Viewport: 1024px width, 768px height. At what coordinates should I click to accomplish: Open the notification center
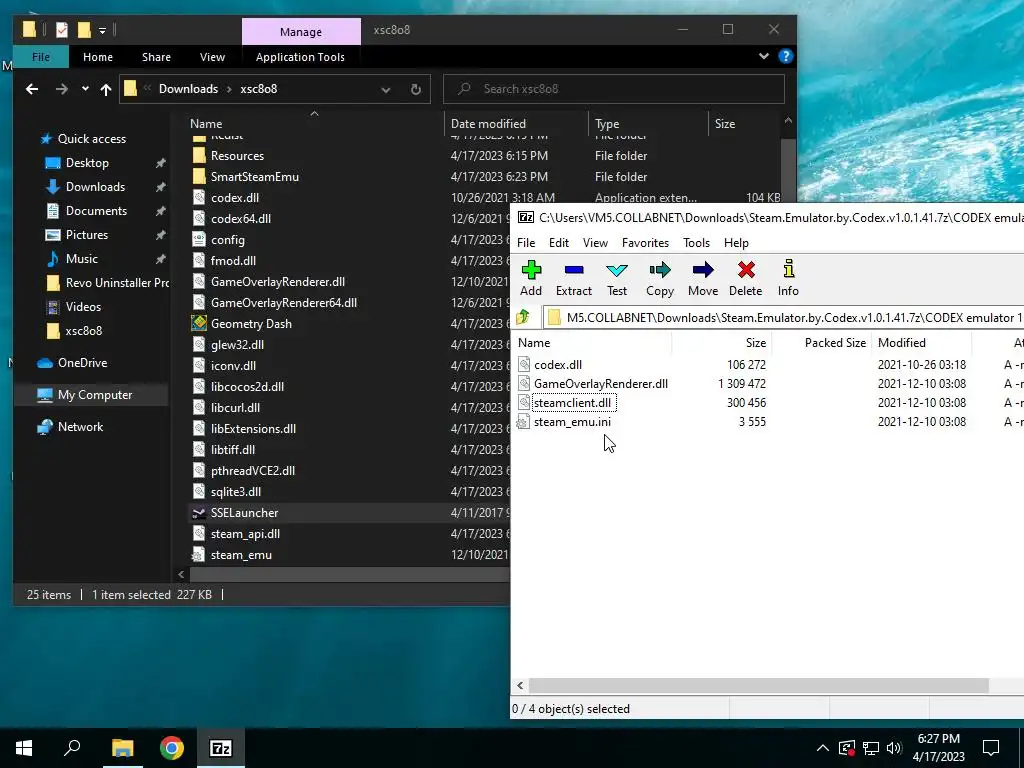click(x=991, y=748)
